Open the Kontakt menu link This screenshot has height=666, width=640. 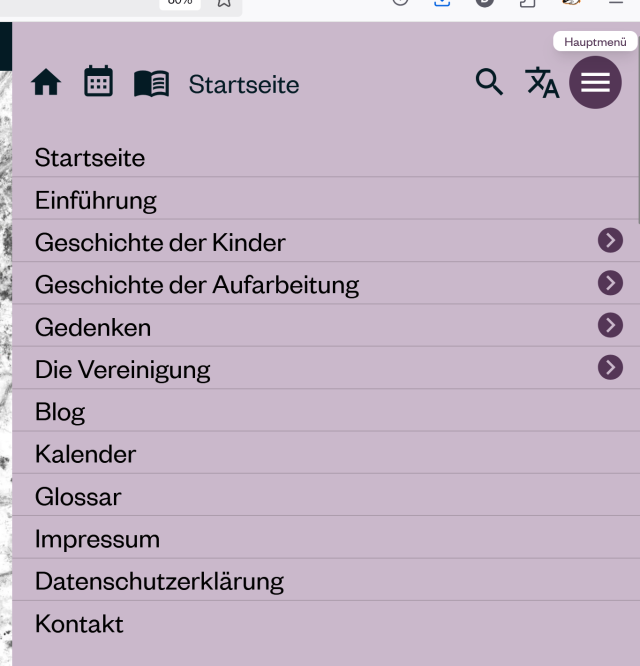pos(79,624)
